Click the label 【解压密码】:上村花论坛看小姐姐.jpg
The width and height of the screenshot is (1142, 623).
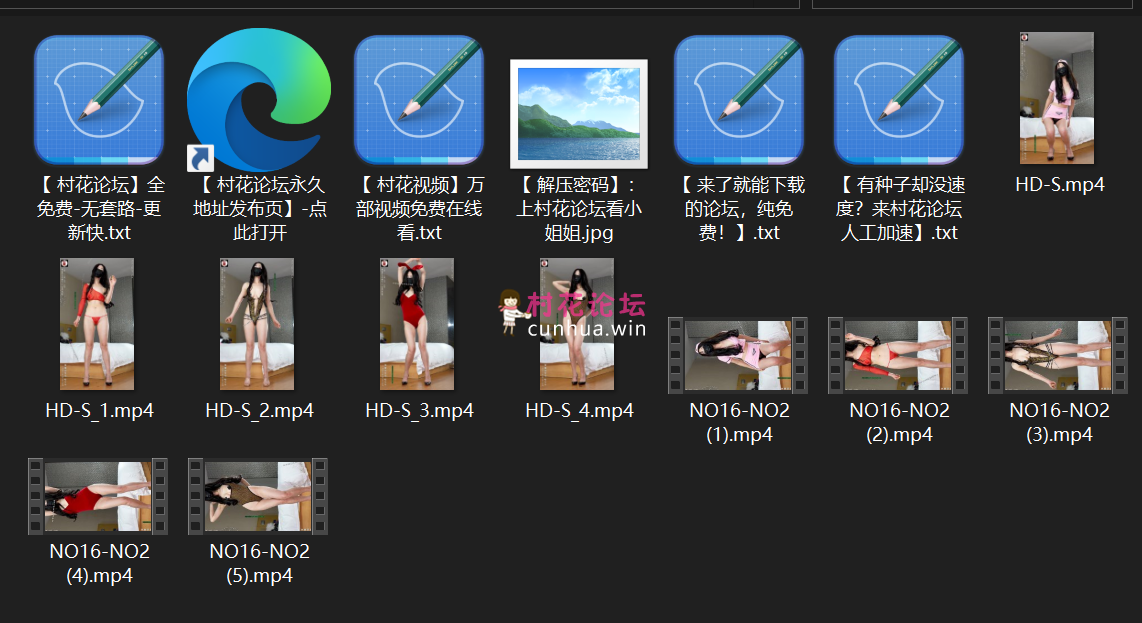tap(579, 208)
